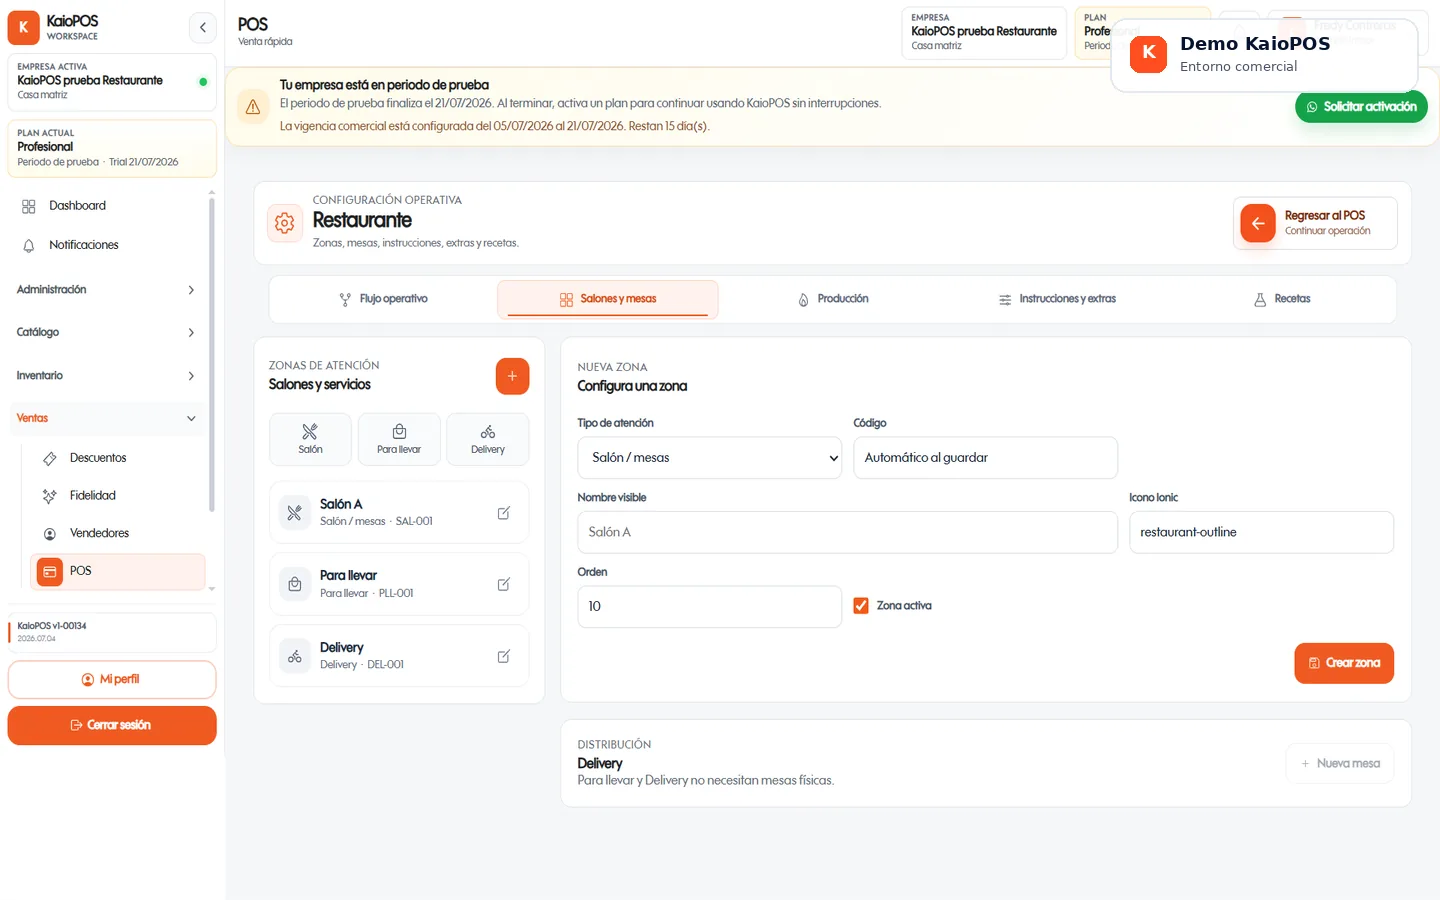Click Cerrar sesión button

pyautogui.click(x=112, y=725)
